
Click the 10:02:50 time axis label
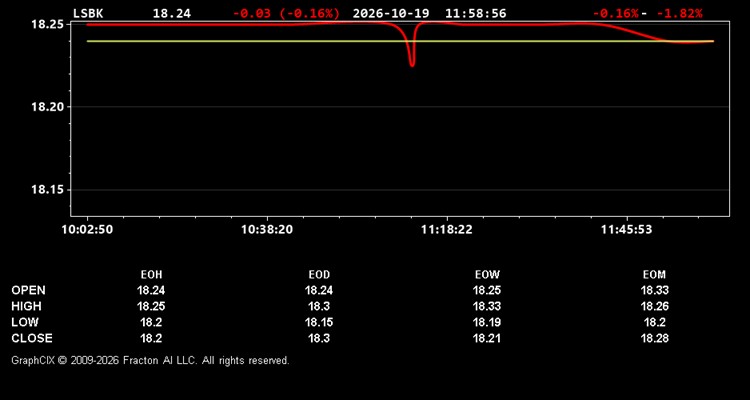[x=87, y=230]
